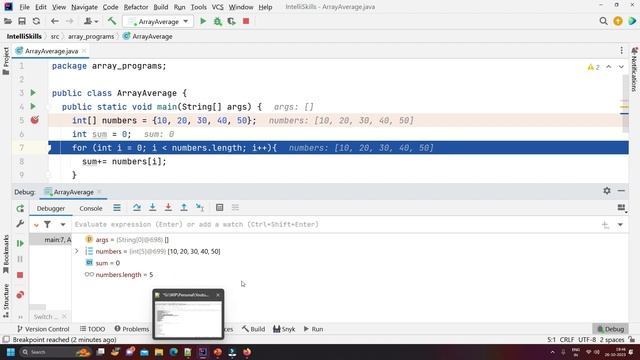Open the File menu
Image resolution: width=640 pixels, height=360 pixels.
[24, 7]
